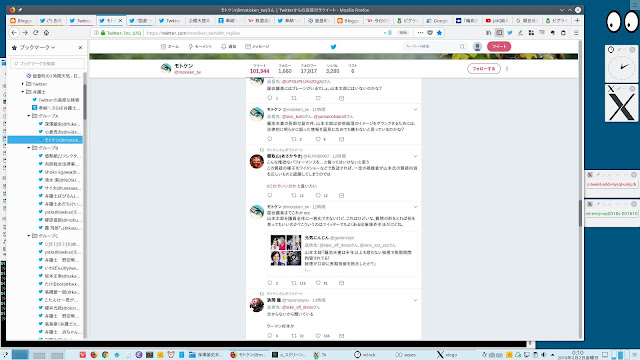Open the Twitterの高度な検索 bookmark
640x360 pixels.
(56, 100)
